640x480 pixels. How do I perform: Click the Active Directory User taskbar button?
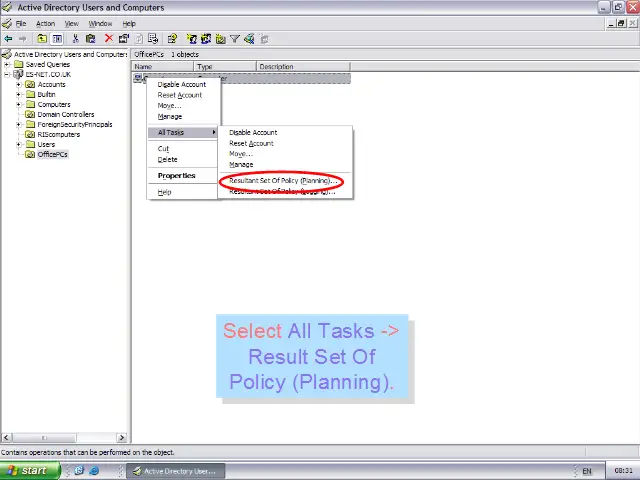pyautogui.click(x=176, y=471)
